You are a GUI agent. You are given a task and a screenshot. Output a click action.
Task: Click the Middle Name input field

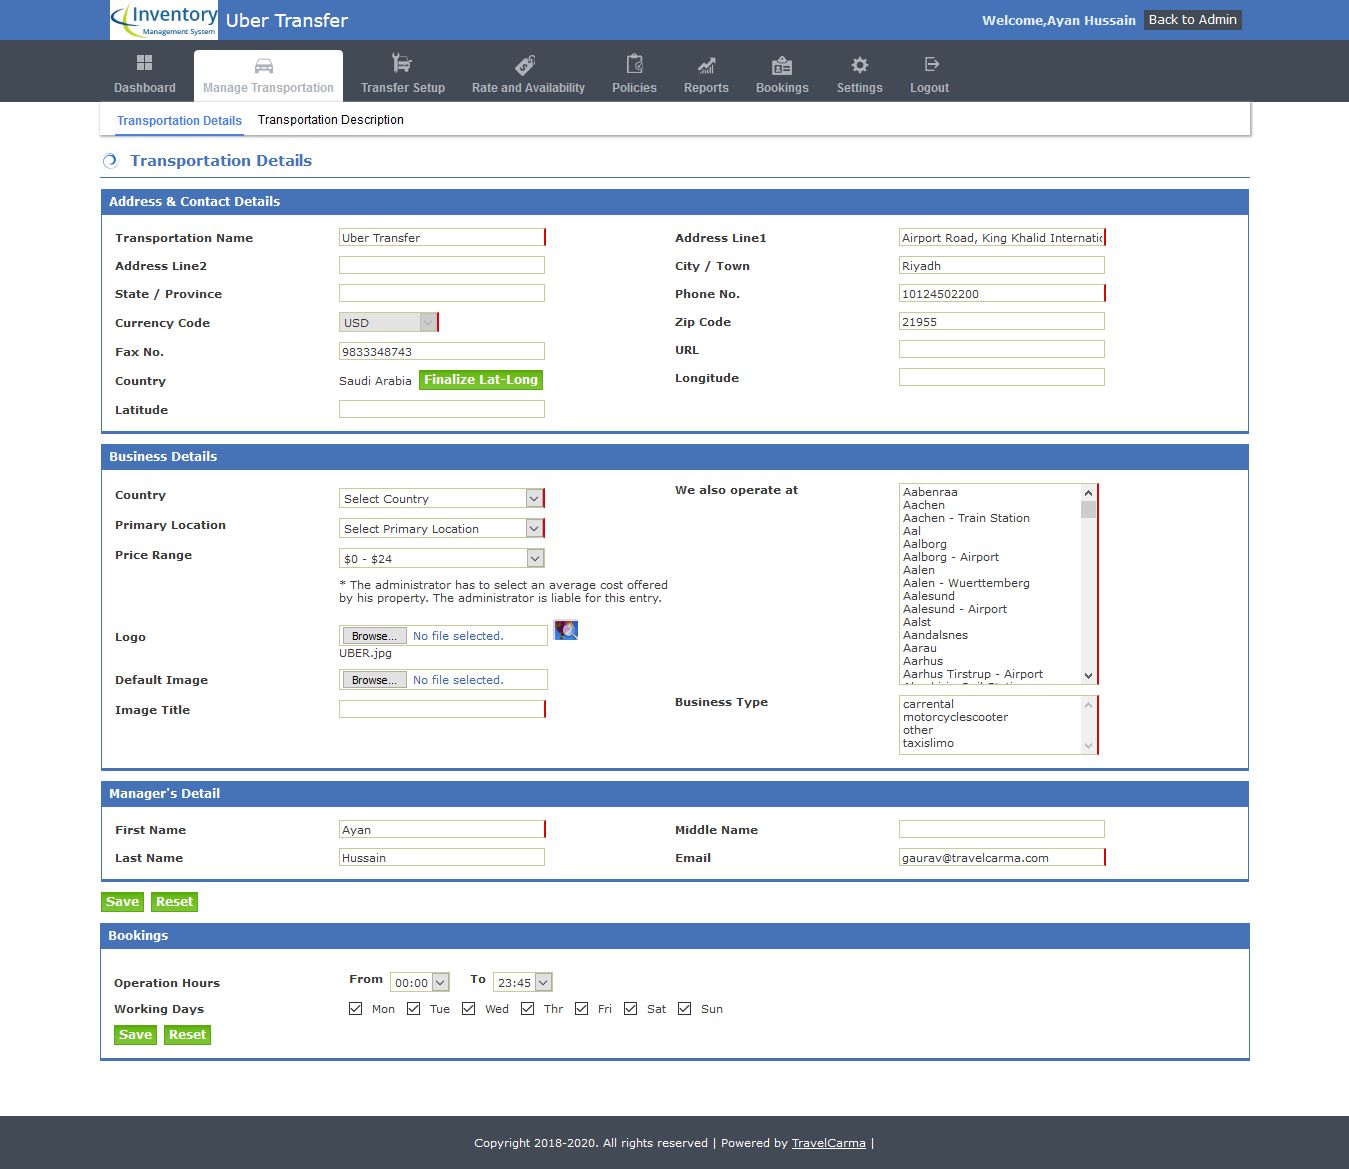[1001, 829]
